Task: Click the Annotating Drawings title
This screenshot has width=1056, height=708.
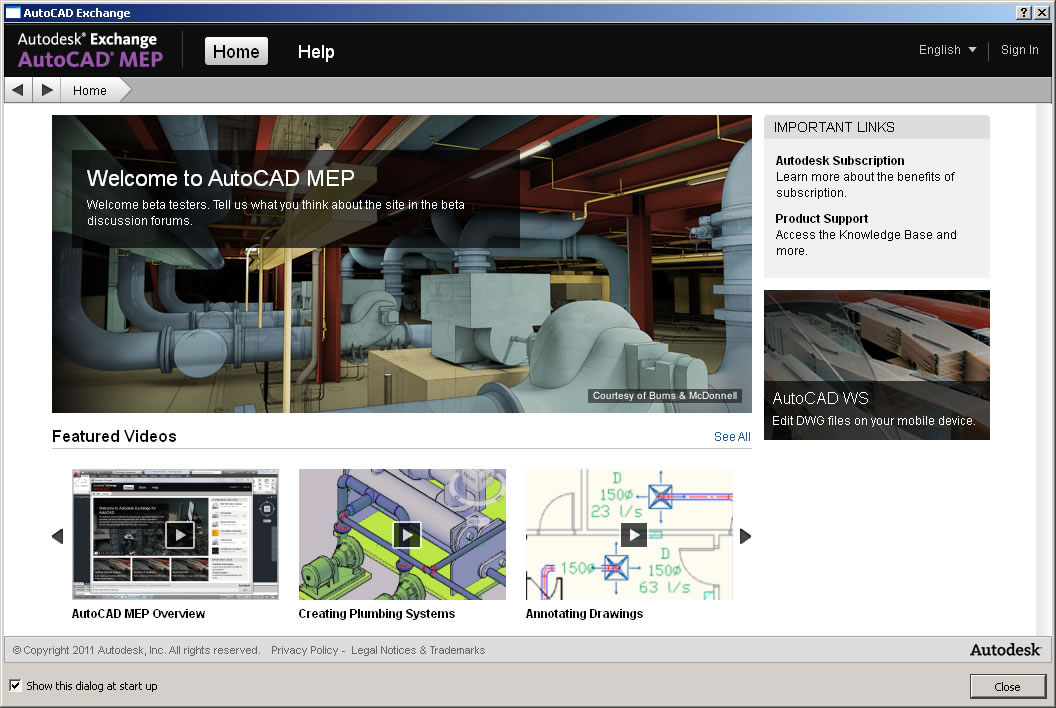Action: 584,614
